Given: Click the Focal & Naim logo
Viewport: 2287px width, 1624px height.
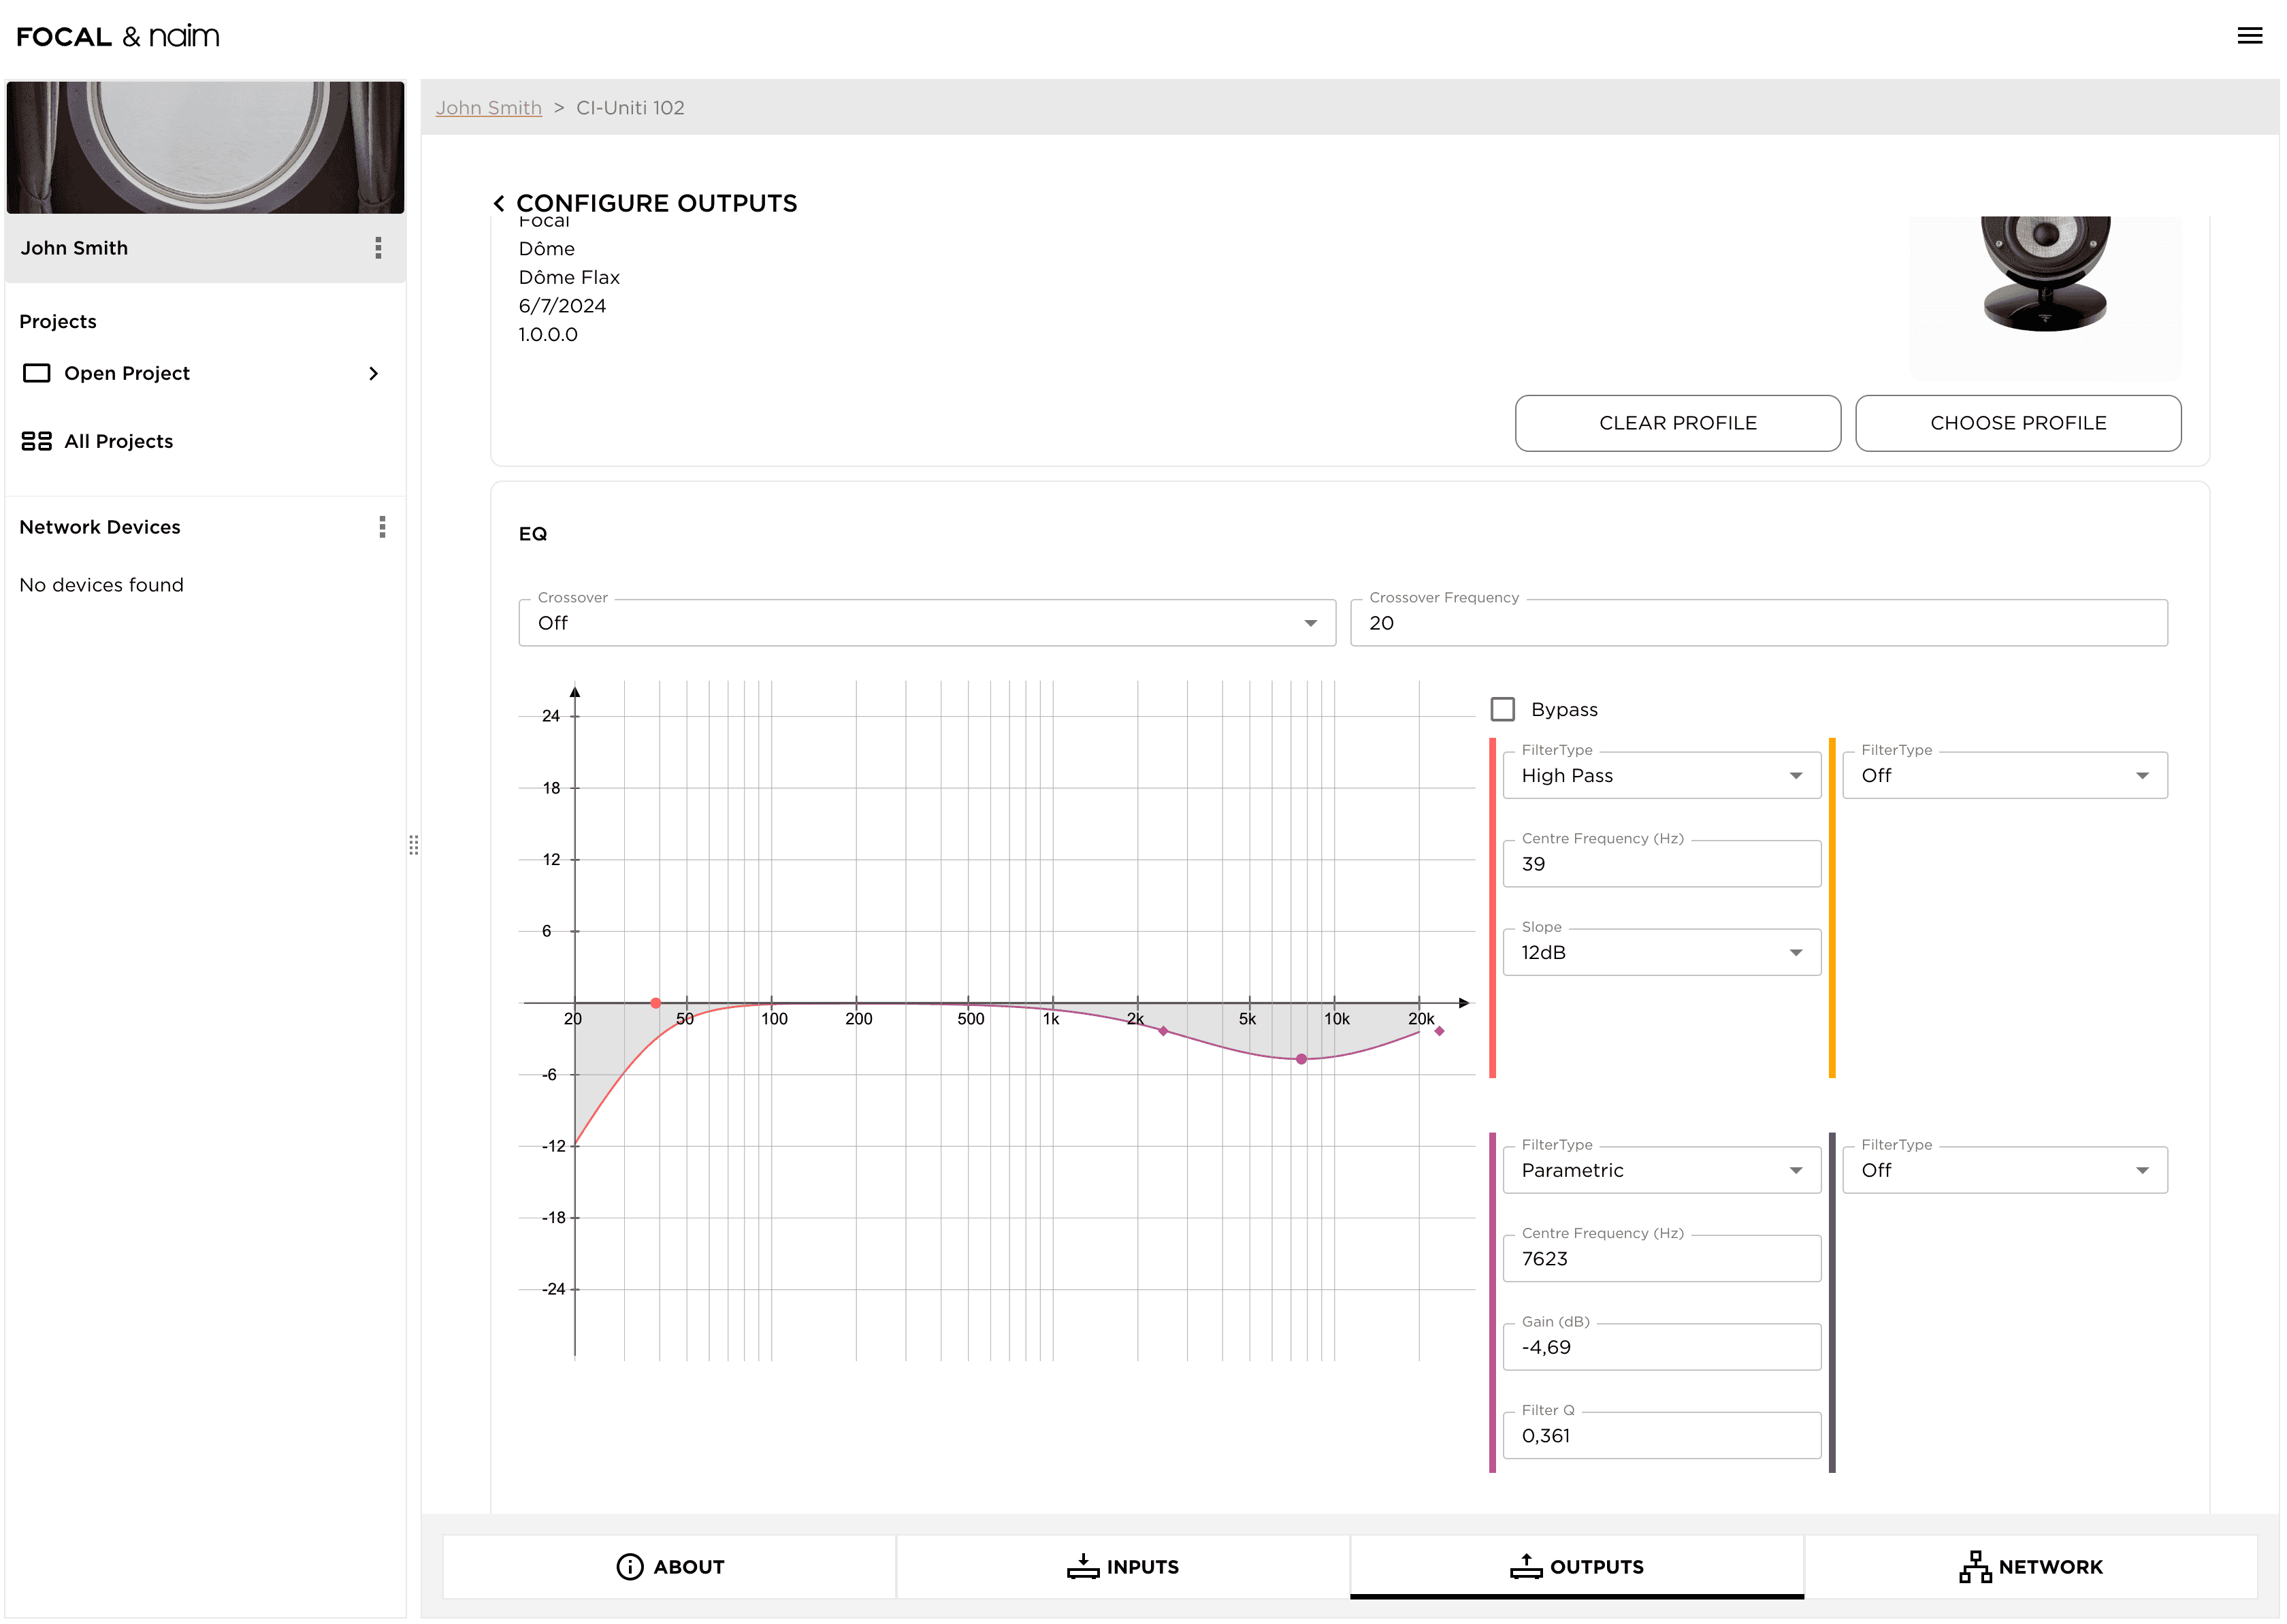Looking at the screenshot, I should point(118,37).
